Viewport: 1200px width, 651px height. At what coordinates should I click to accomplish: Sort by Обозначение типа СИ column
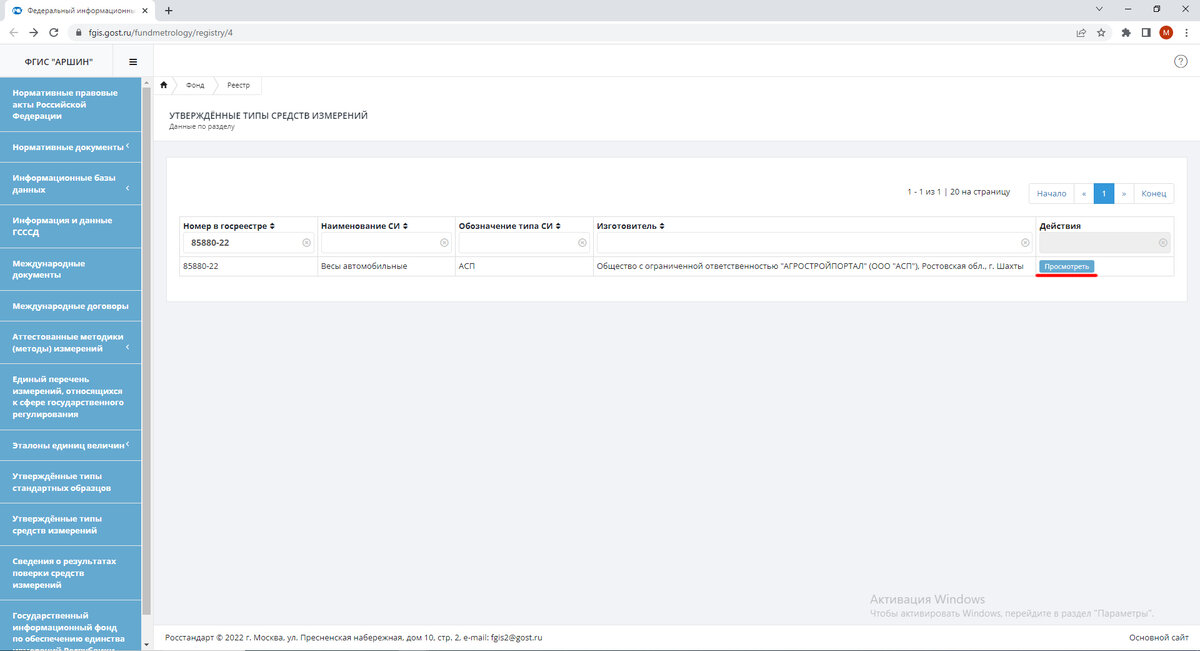point(558,226)
